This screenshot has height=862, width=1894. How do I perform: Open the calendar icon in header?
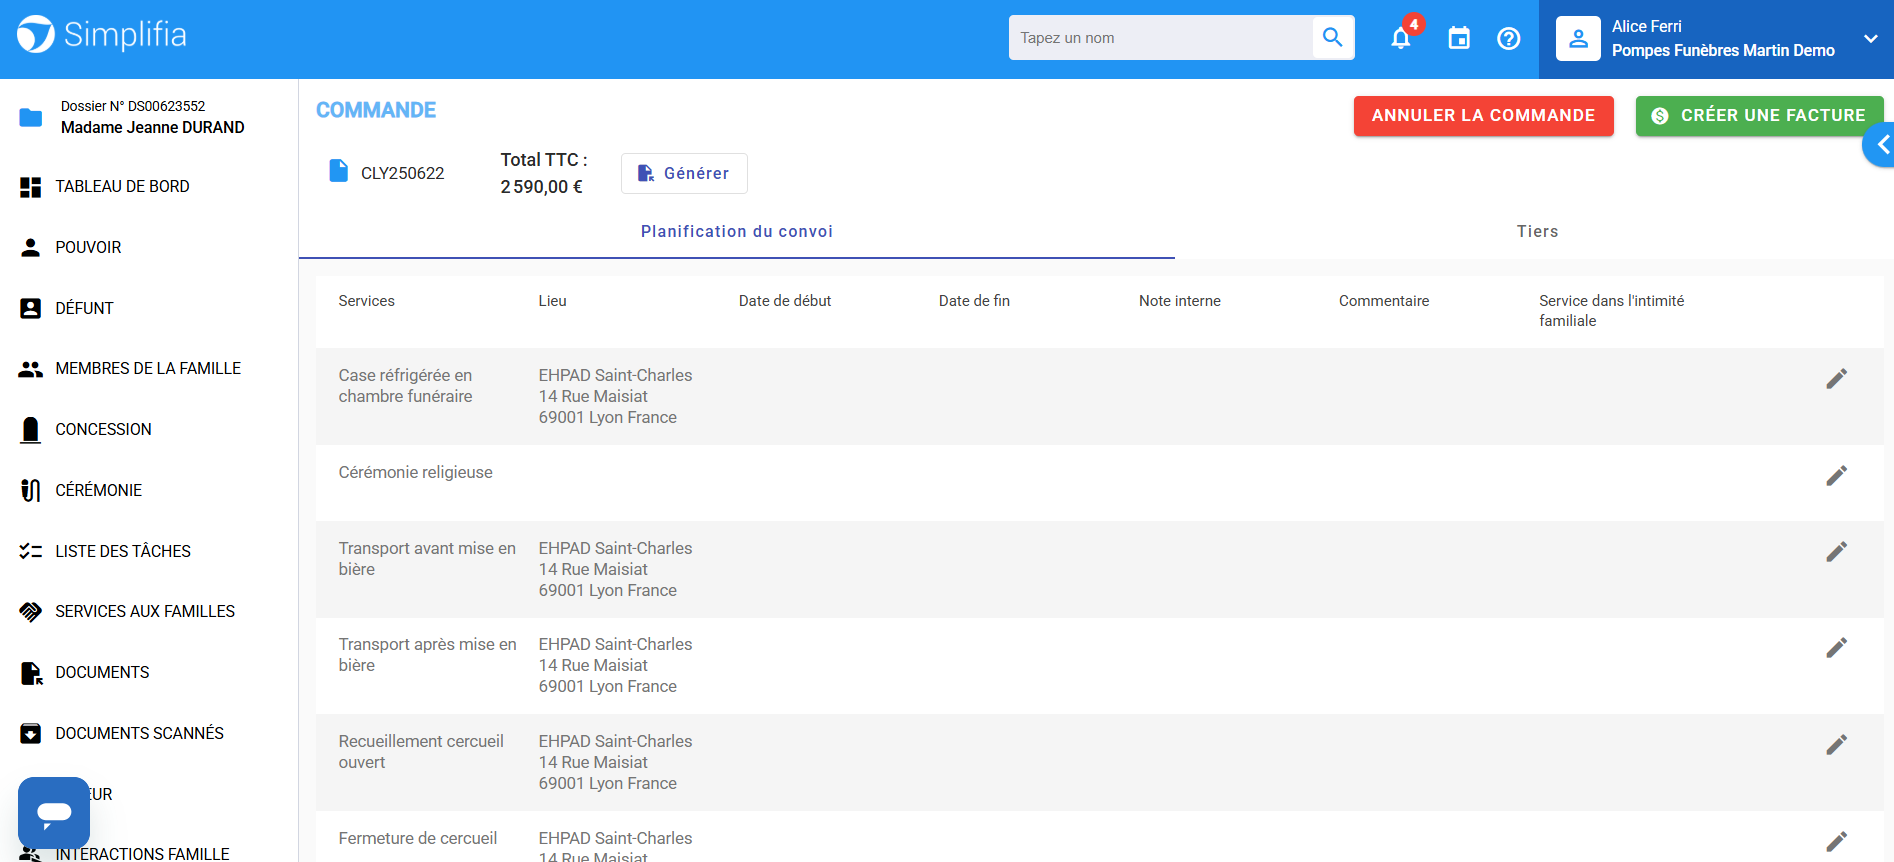point(1459,39)
